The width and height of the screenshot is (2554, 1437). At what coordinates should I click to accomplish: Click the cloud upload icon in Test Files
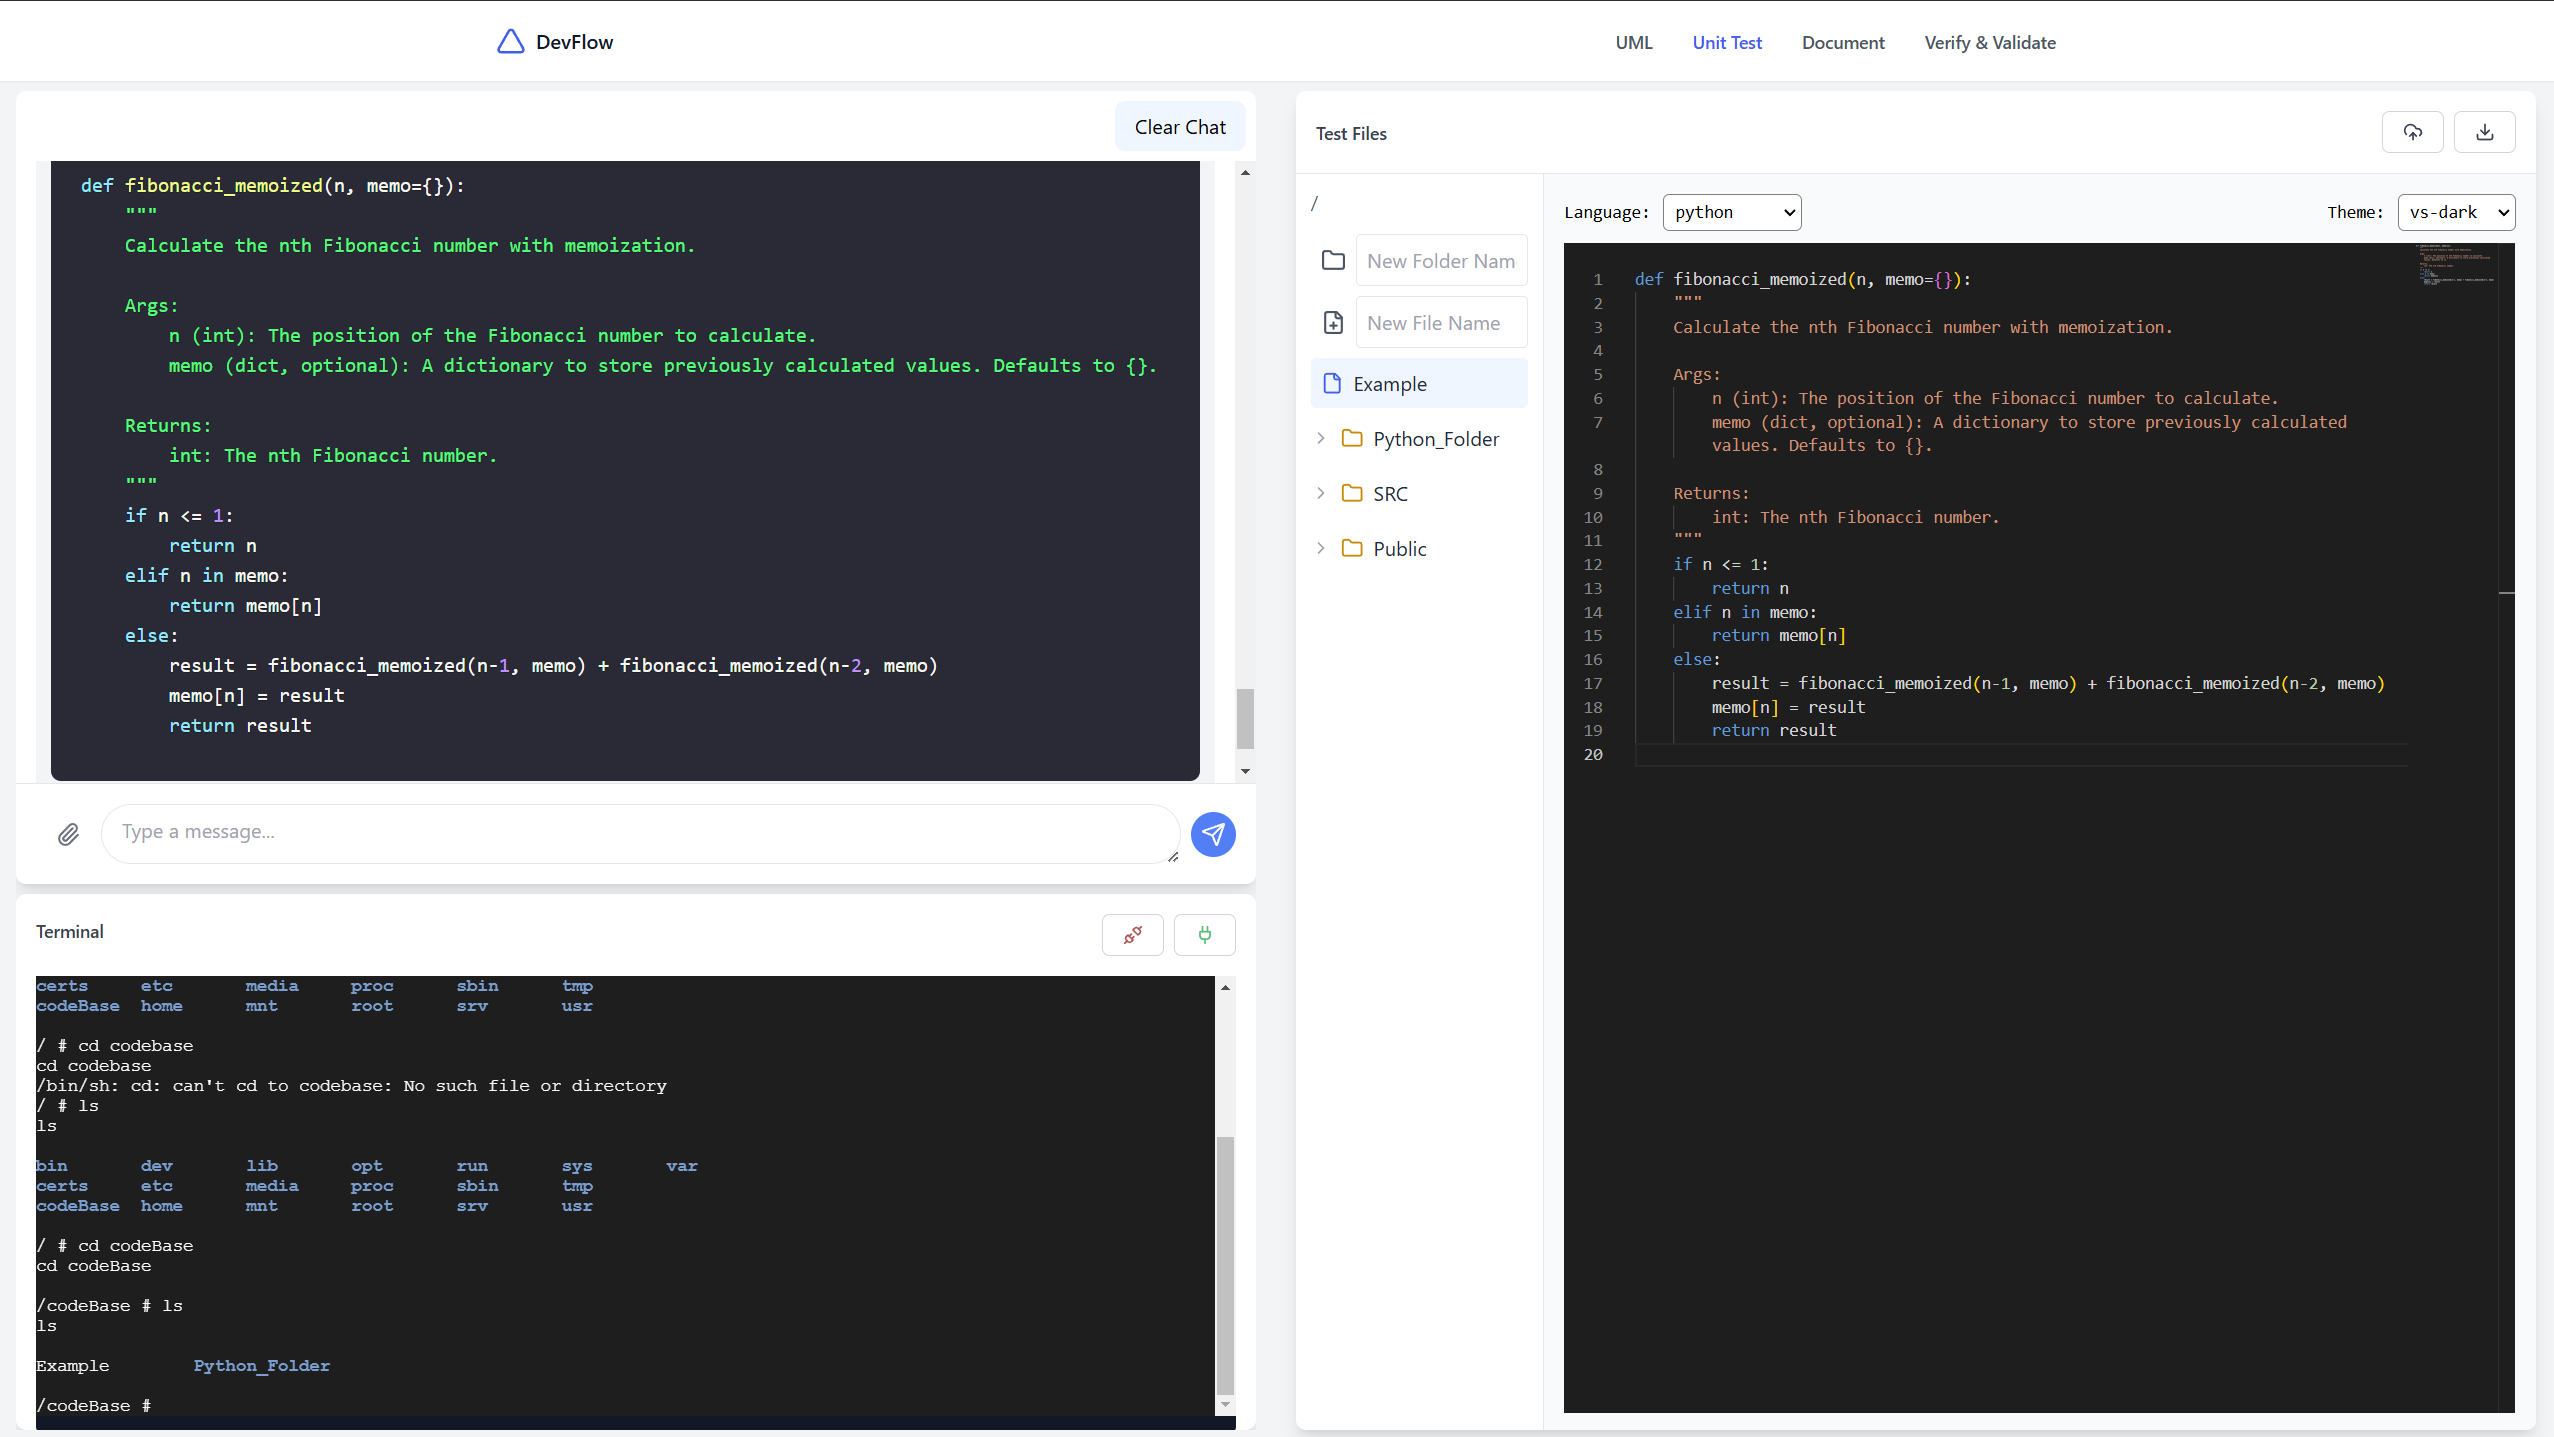2412,132
